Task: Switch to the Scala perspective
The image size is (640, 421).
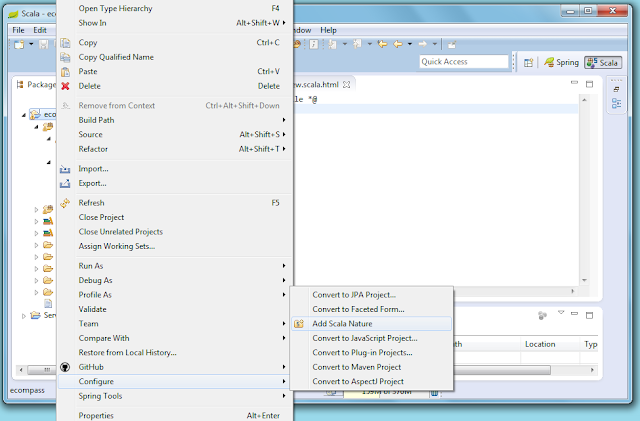Action: tap(603, 62)
